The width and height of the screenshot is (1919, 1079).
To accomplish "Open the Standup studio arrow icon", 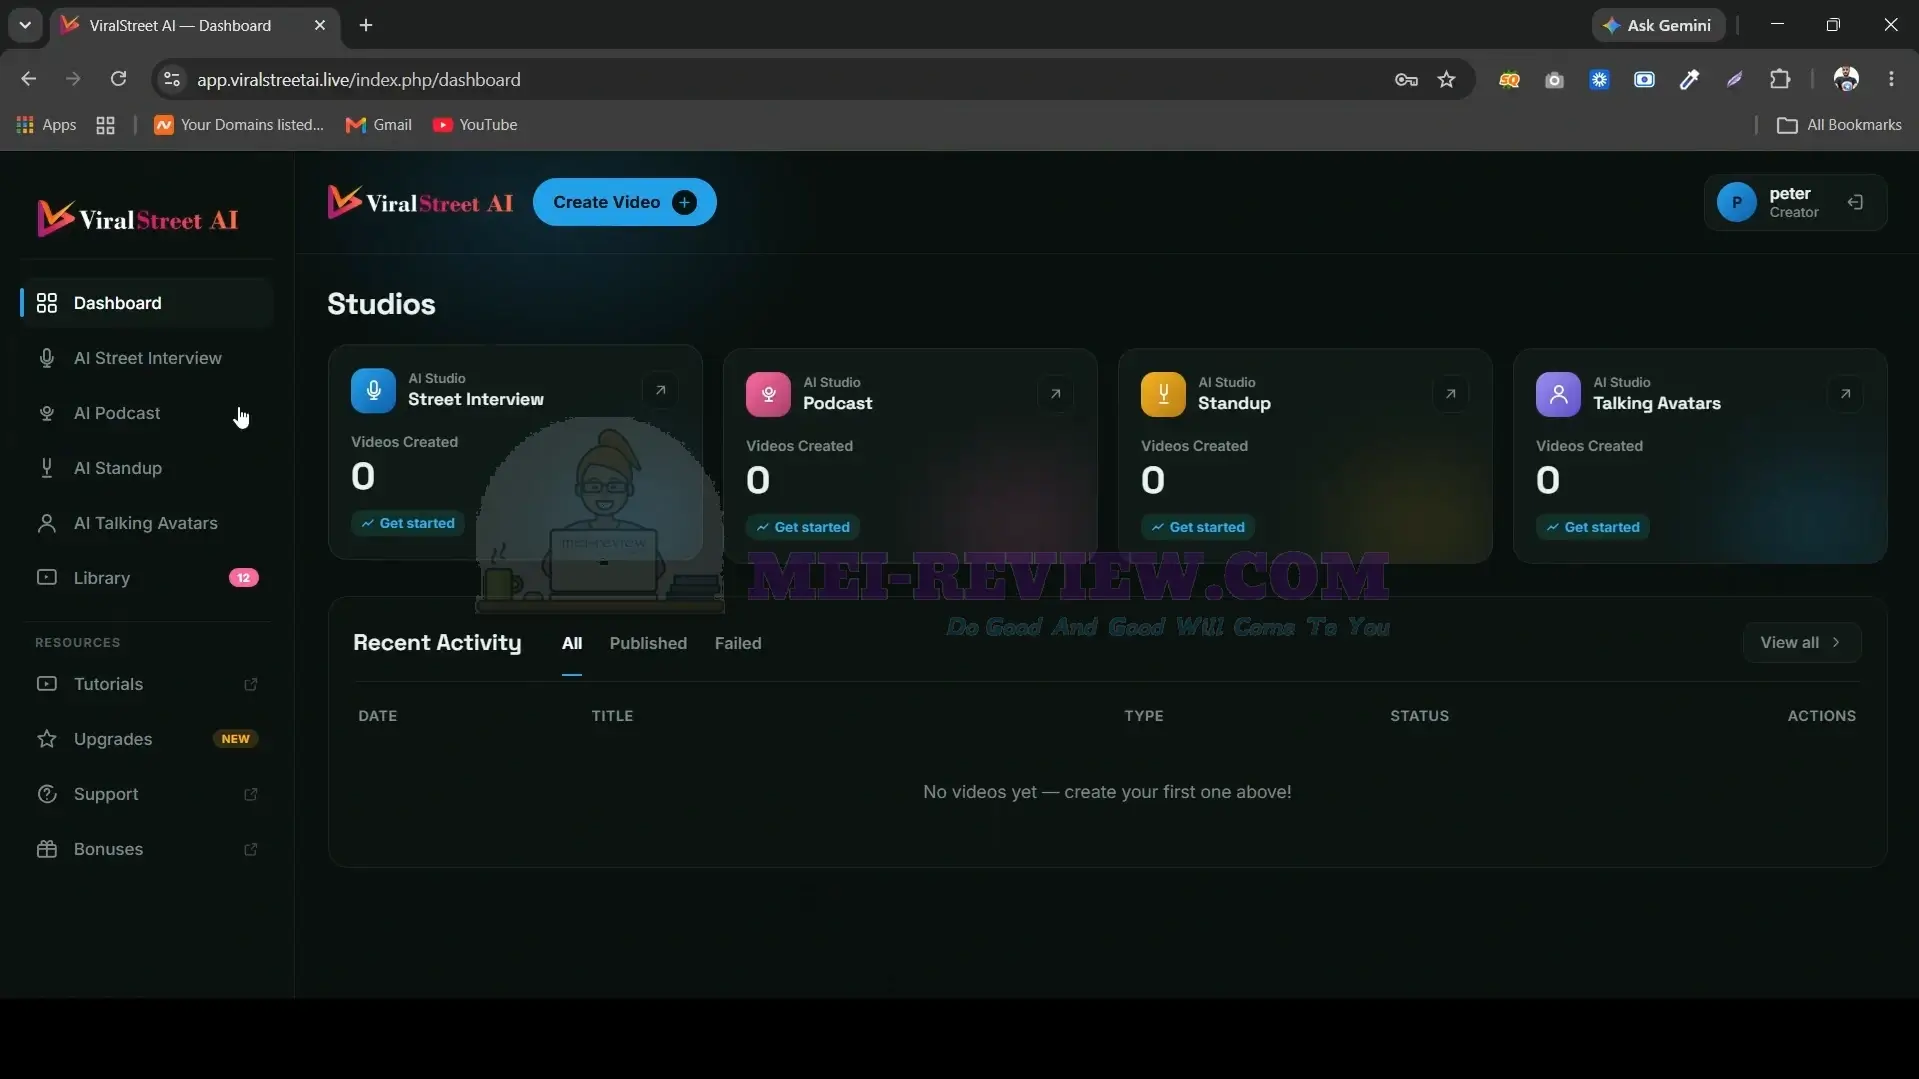I will [1450, 394].
